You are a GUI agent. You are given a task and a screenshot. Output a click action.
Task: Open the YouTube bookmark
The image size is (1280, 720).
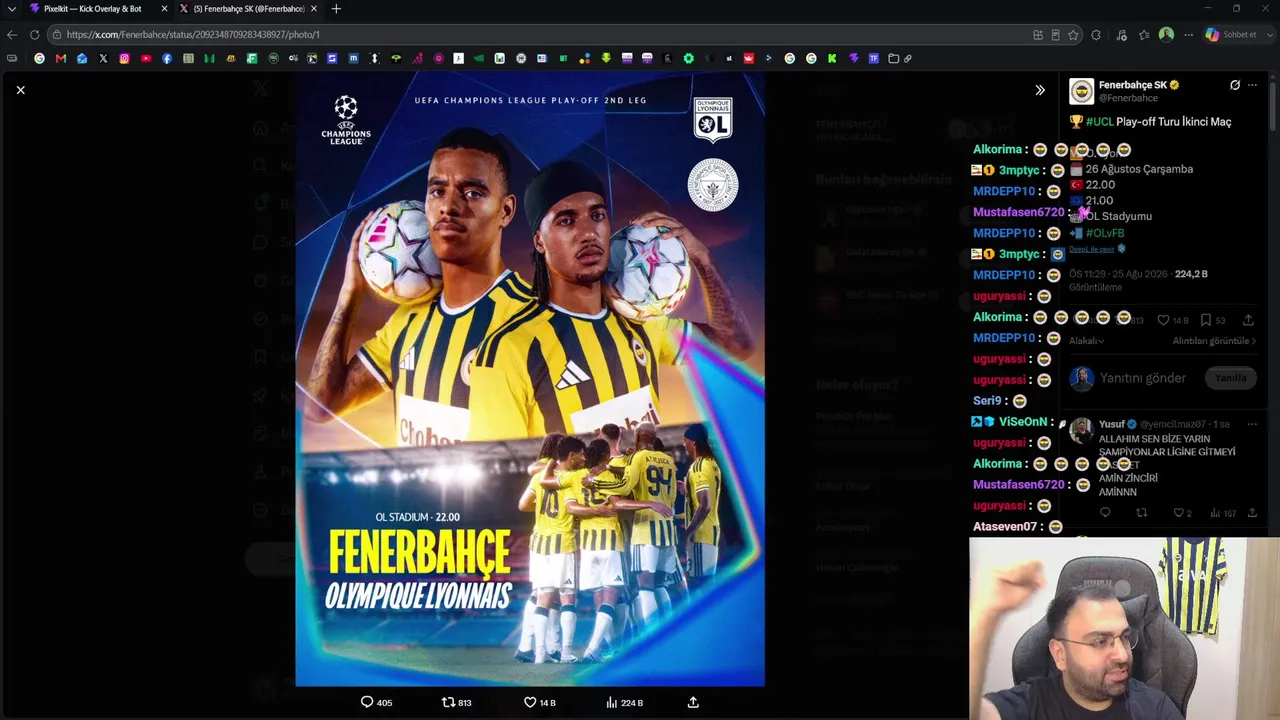coord(146,58)
